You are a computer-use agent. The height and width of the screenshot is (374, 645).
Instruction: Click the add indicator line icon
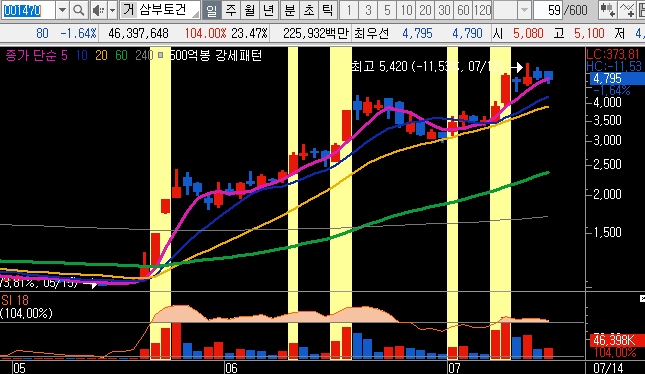626,10
